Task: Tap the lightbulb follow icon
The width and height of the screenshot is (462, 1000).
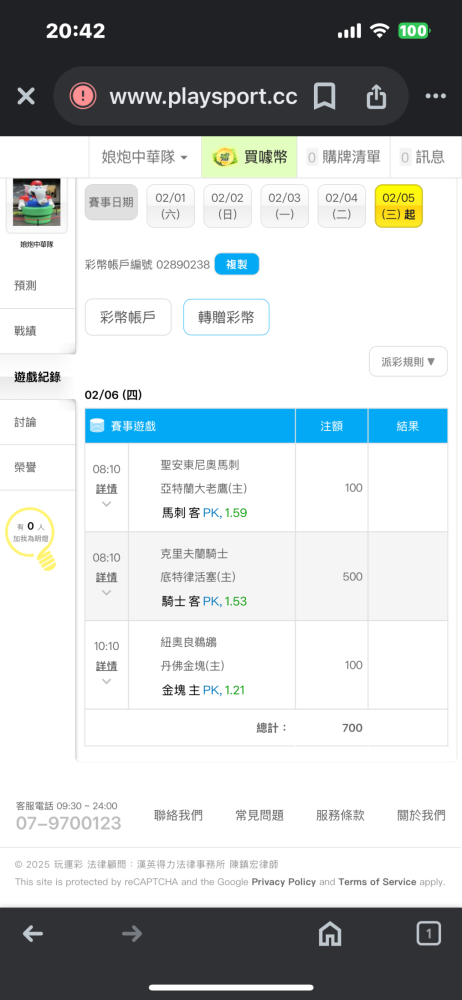Action: (x=30, y=538)
